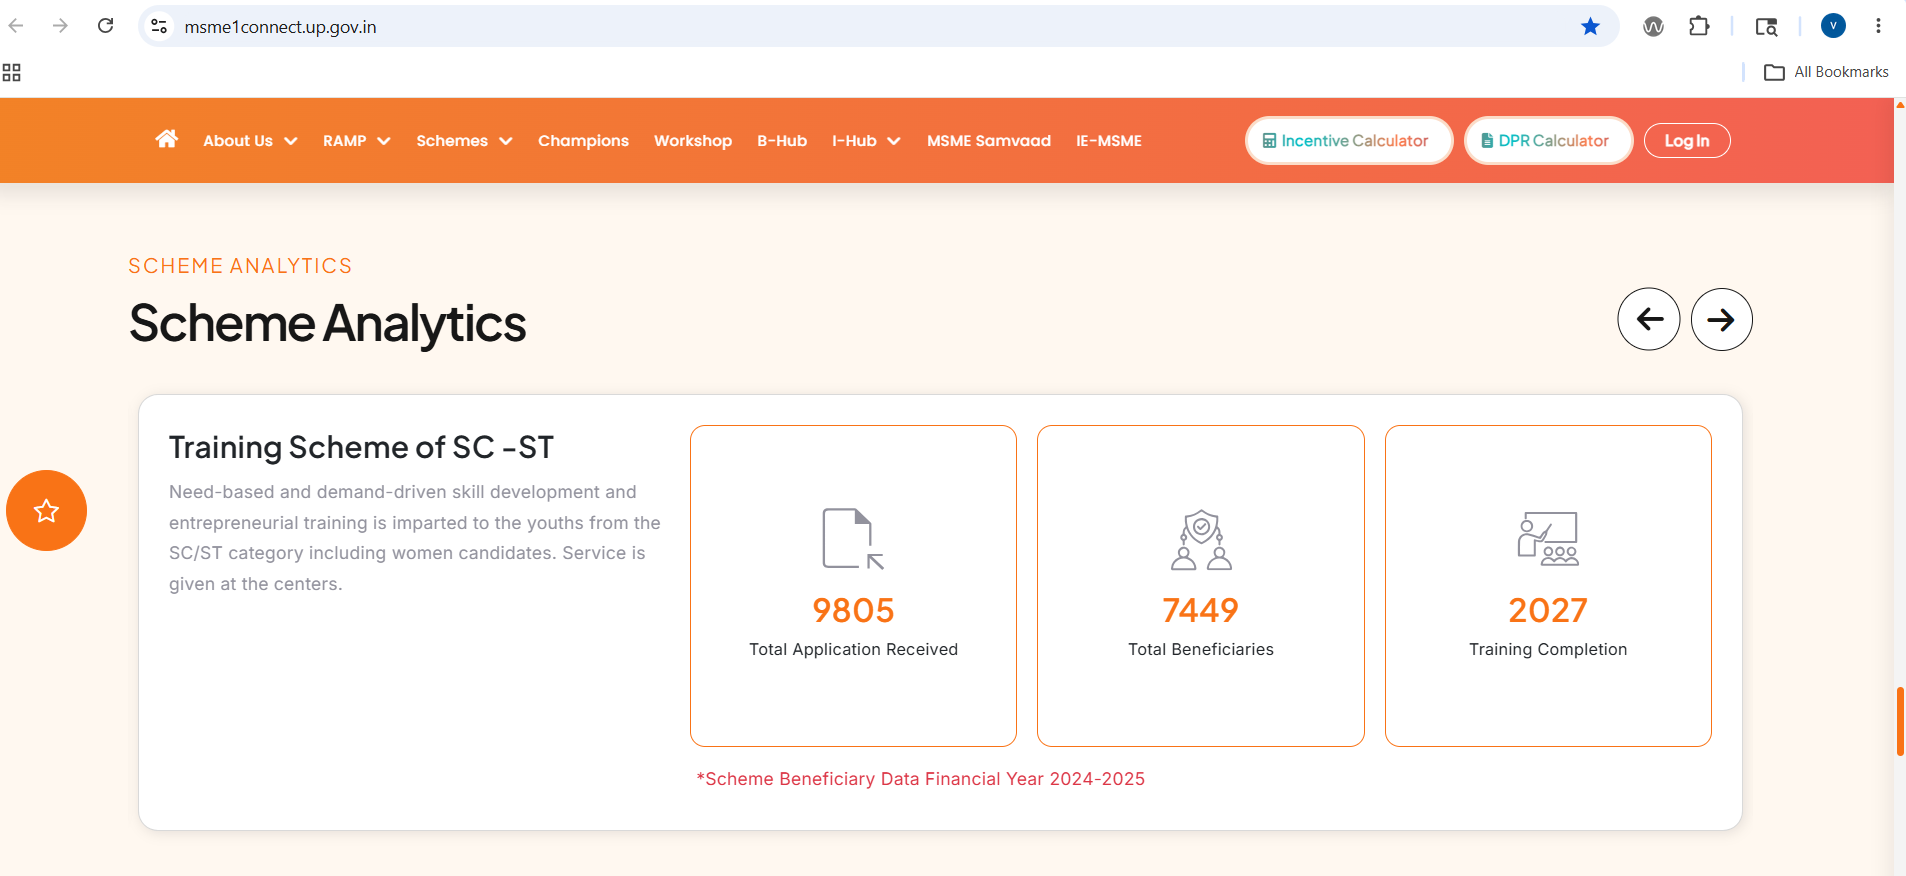
Task: Expand the RAMP dropdown menu
Action: (x=356, y=141)
